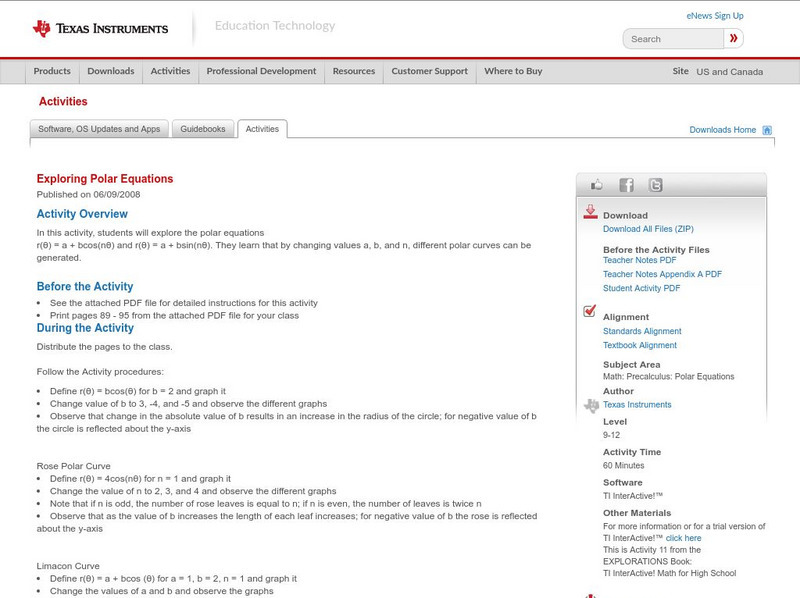Click the Exploring Polar Equations title
This screenshot has height=598, width=800.
(x=105, y=179)
